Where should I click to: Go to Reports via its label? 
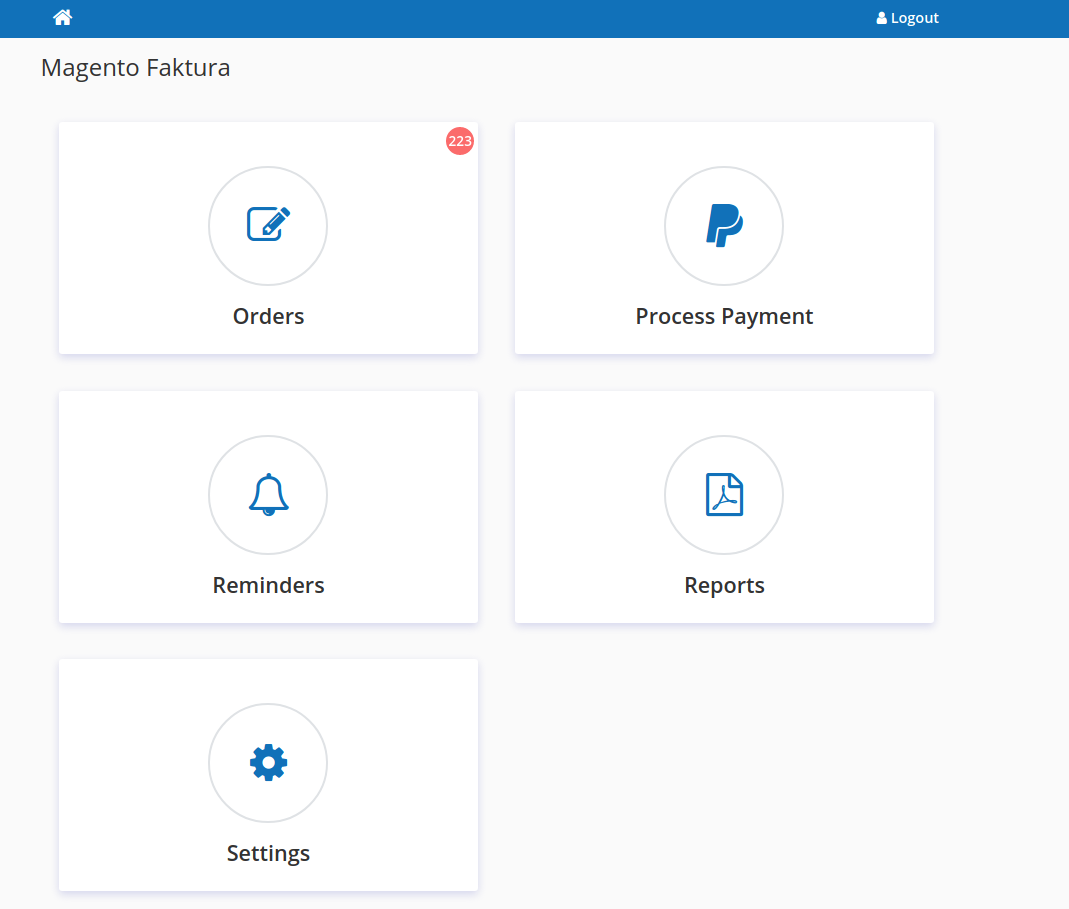[x=724, y=585]
